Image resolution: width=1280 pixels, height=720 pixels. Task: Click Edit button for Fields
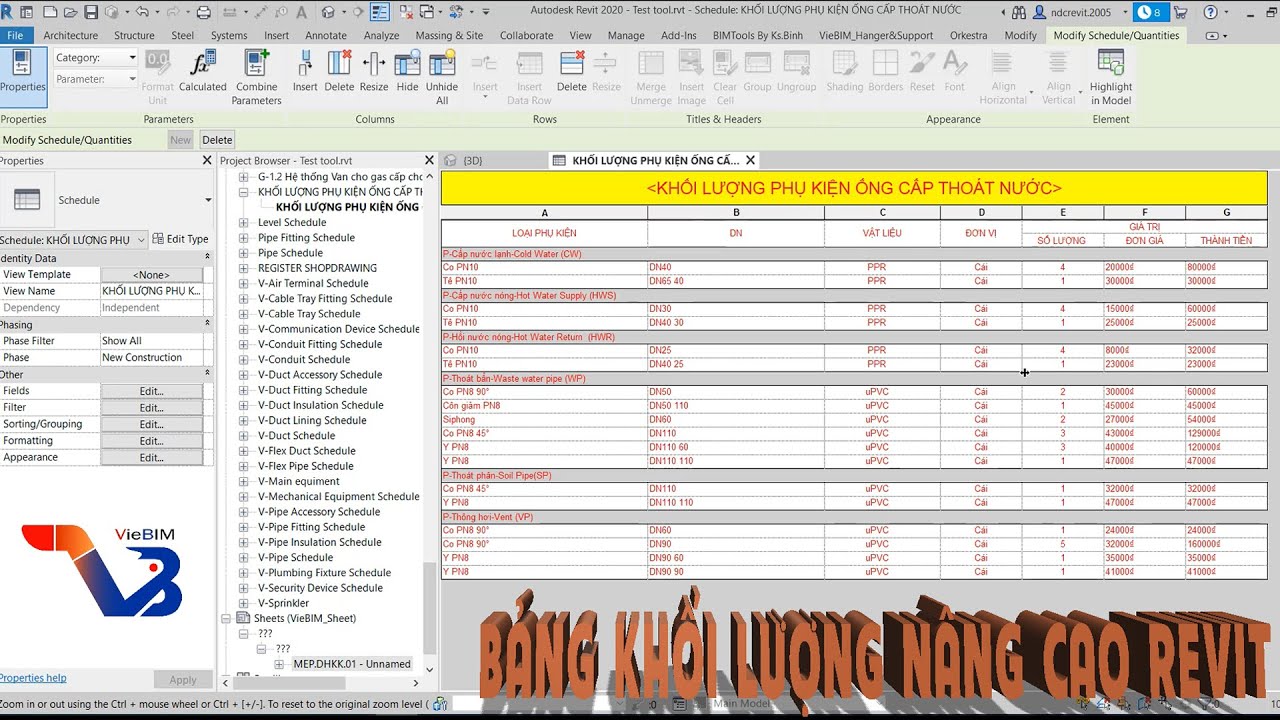pyautogui.click(x=151, y=391)
